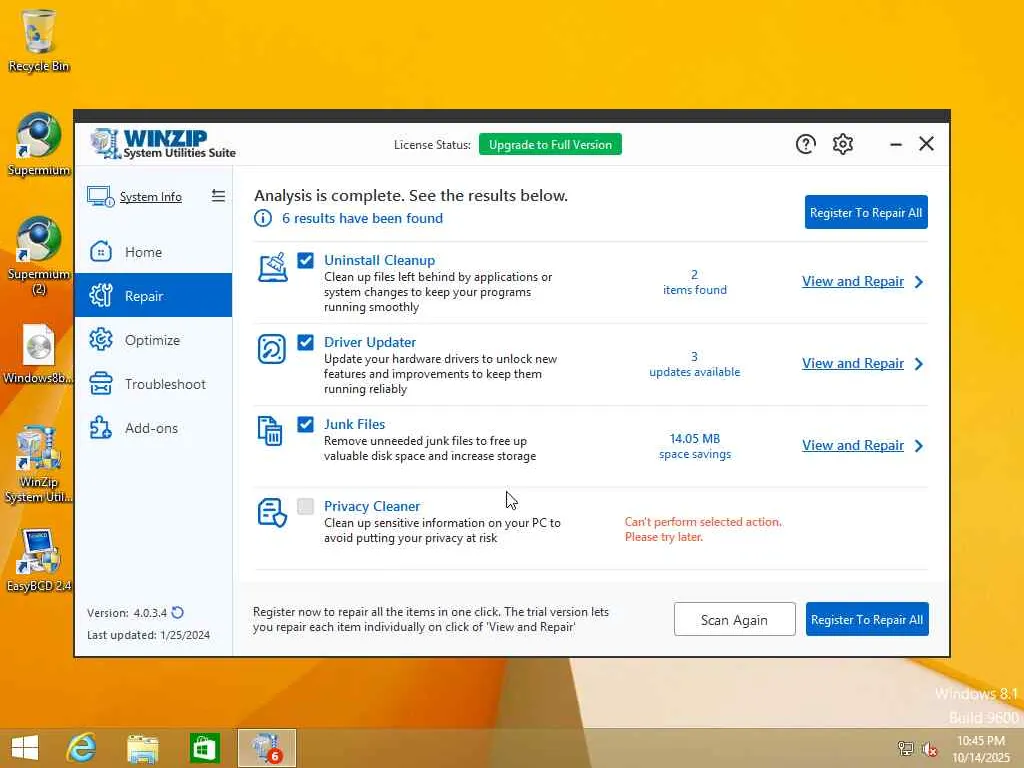Click the System Info monitor icon

click(101, 196)
